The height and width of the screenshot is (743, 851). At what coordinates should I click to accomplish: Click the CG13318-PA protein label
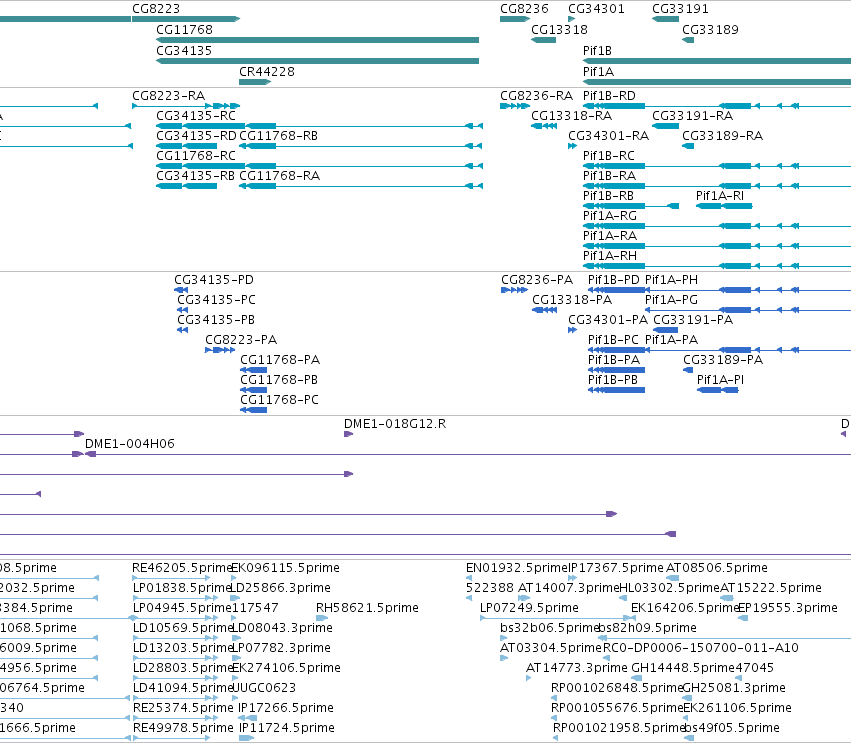(x=571, y=300)
